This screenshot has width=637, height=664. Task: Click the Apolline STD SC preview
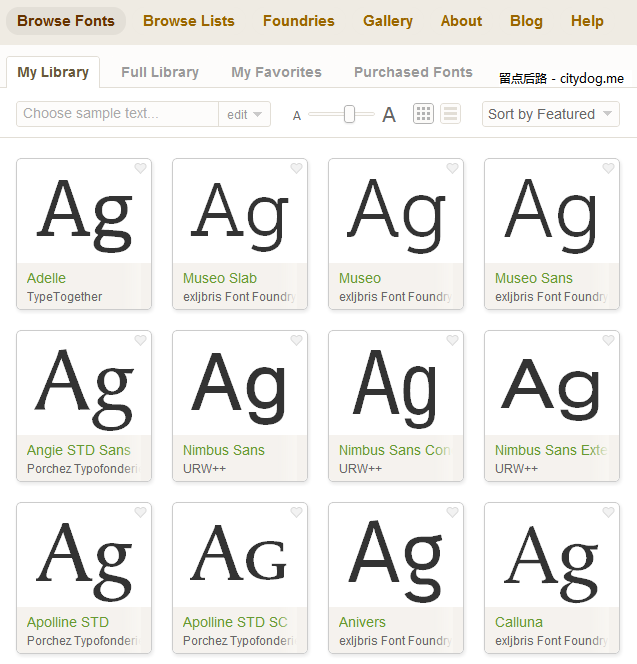coord(238,553)
